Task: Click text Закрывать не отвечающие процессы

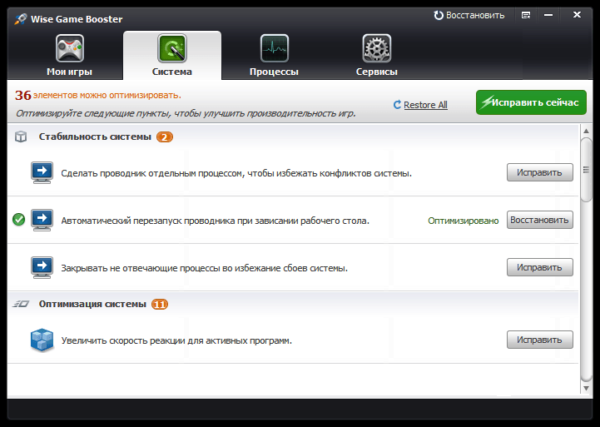Action: (x=204, y=268)
